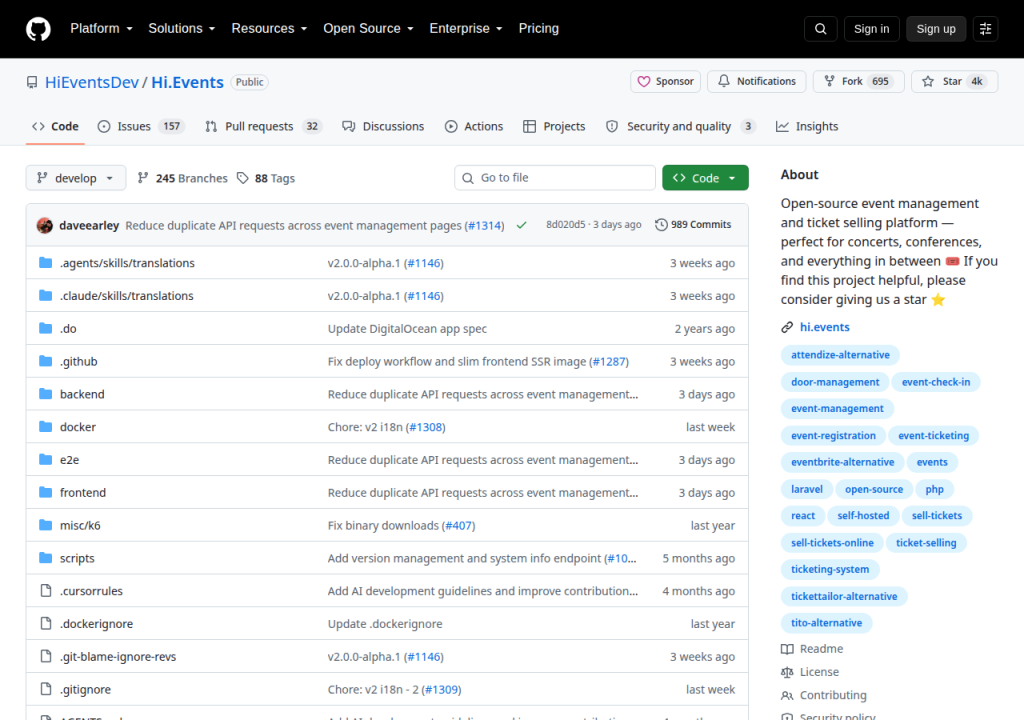The height and width of the screenshot is (720, 1024).
Task: Open the appearance settings icon beside Sign up
Action: coord(985,29)
